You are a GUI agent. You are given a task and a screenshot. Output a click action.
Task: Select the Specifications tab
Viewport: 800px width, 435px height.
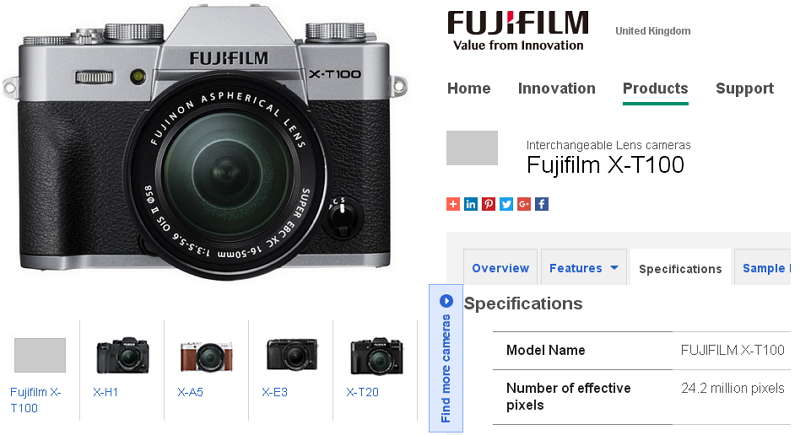coord(680,269)
